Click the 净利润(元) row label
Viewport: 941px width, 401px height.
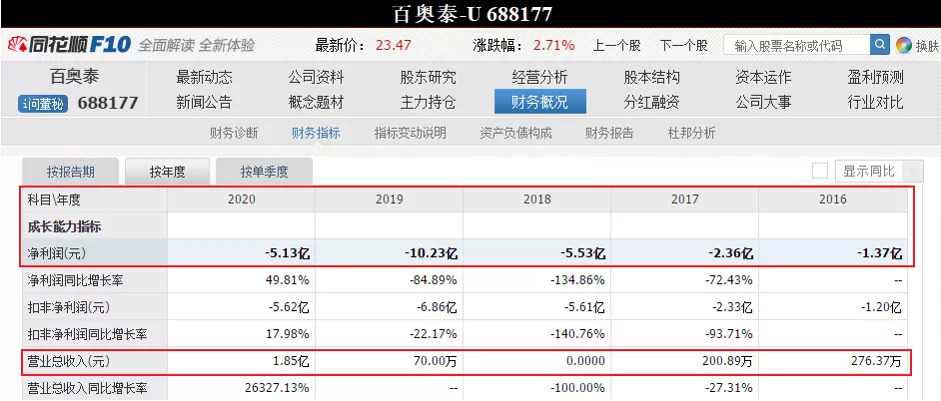57,254
